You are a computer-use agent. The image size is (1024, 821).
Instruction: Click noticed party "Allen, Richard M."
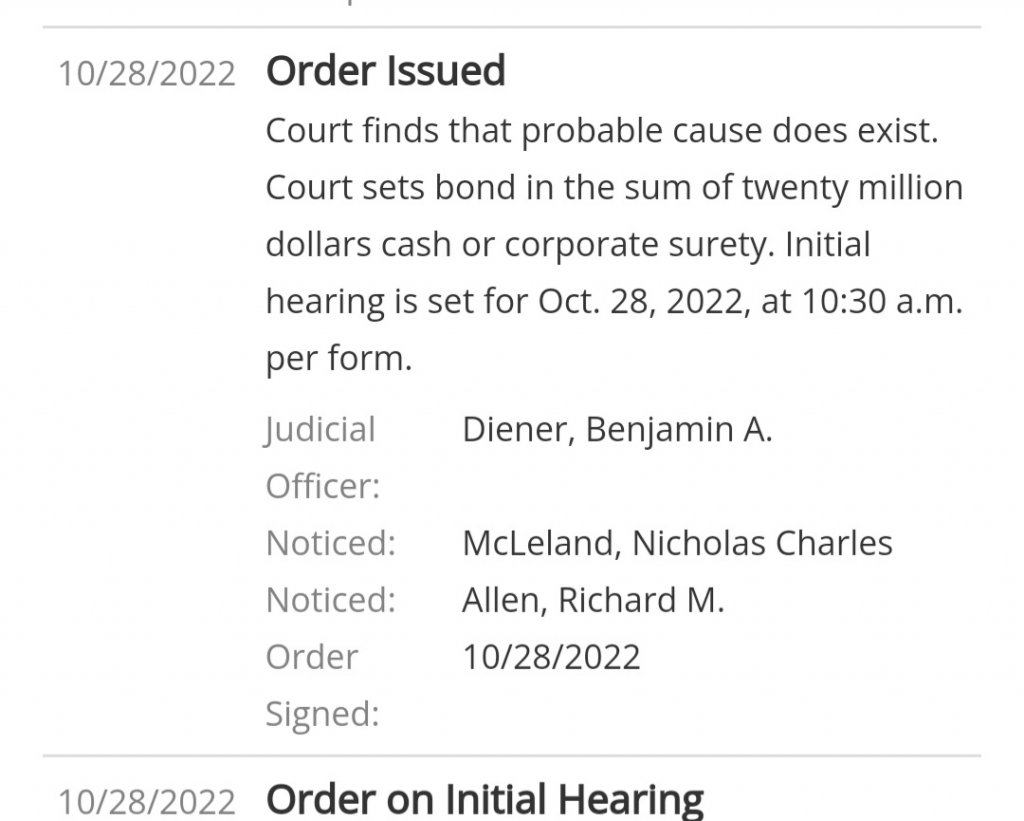593,600
